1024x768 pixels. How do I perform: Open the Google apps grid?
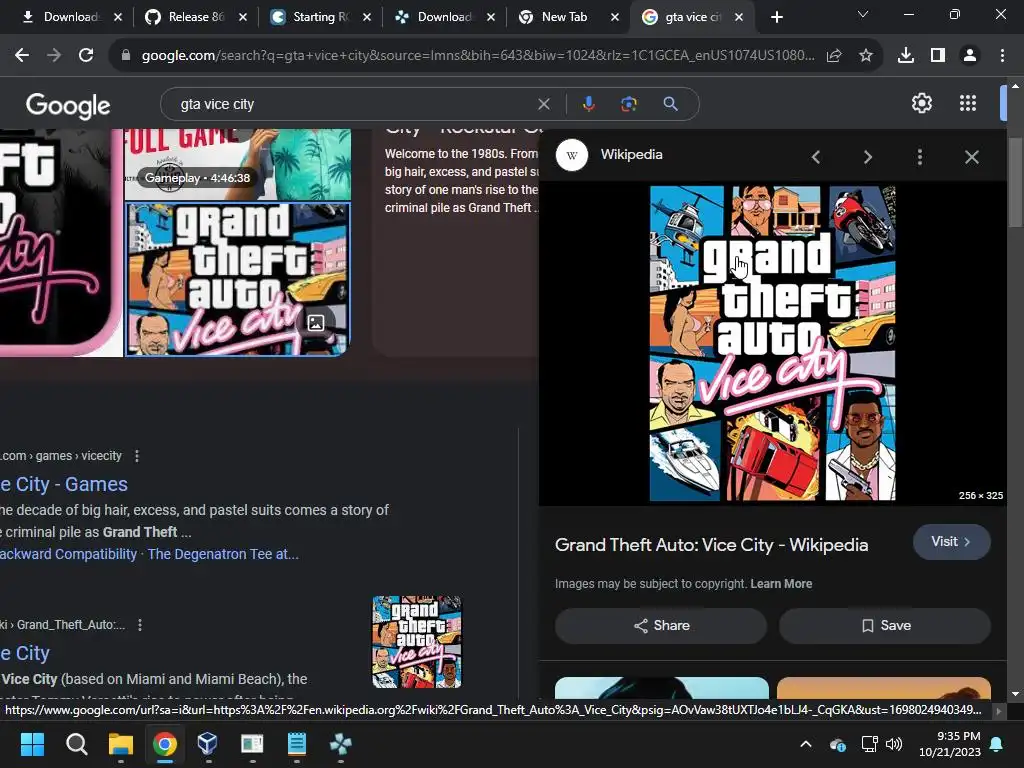[x=968, y=103]
